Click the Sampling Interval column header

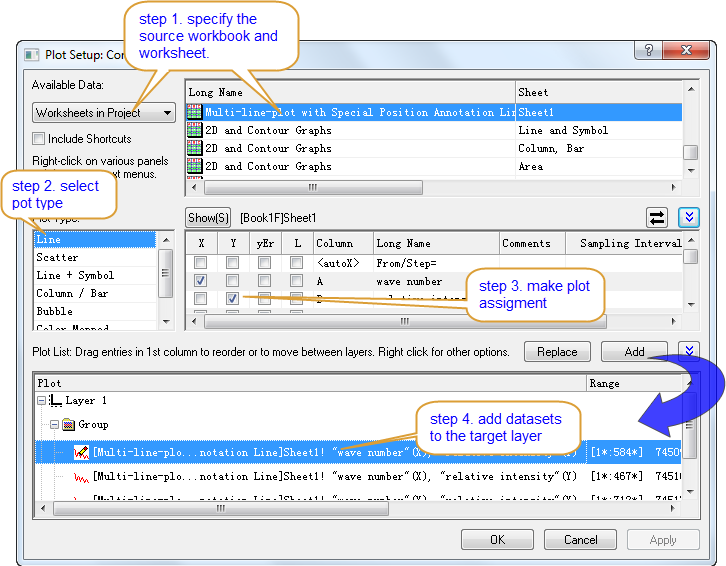point(624,243)
